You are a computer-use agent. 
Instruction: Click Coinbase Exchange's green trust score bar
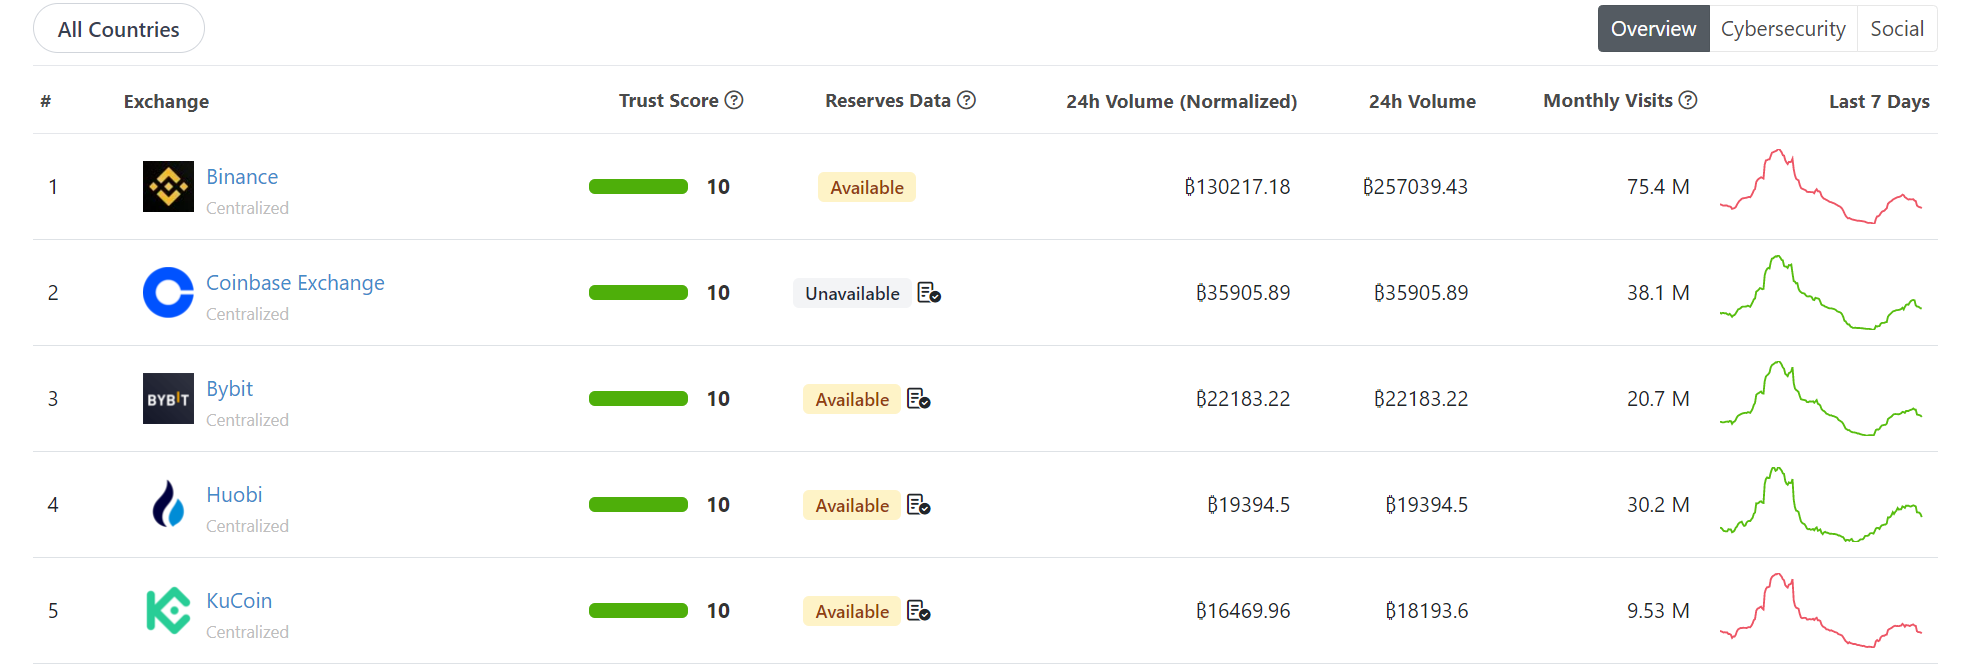638,293
